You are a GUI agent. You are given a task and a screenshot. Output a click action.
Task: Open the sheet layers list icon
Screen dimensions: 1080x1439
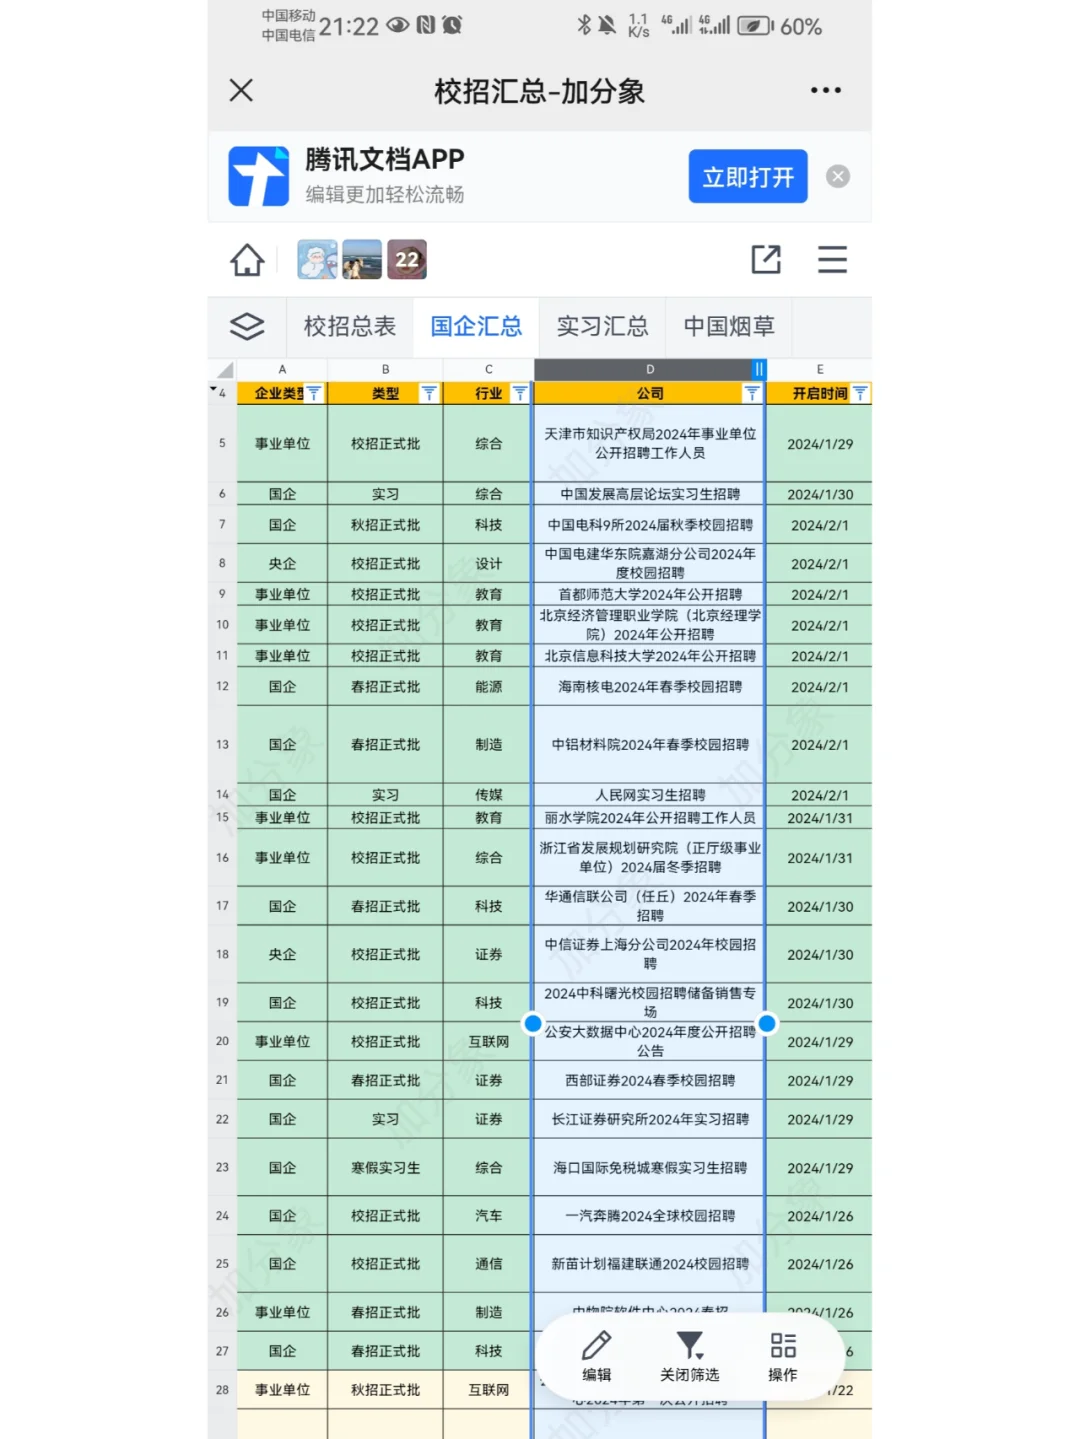pos(247,326)
